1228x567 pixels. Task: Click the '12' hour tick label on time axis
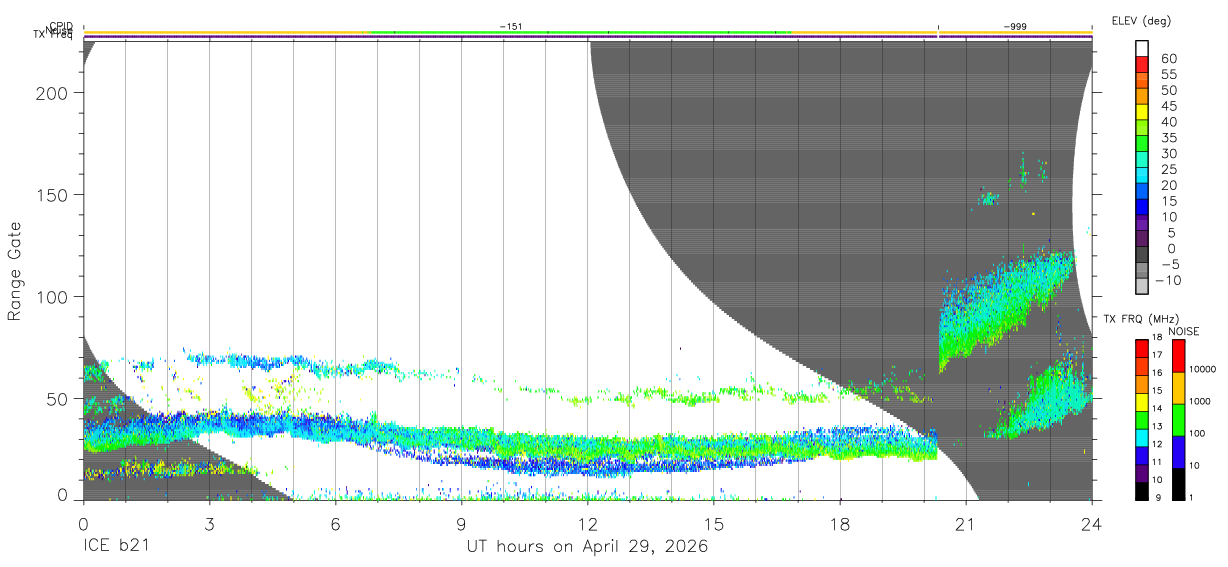[x=588, y=523]
